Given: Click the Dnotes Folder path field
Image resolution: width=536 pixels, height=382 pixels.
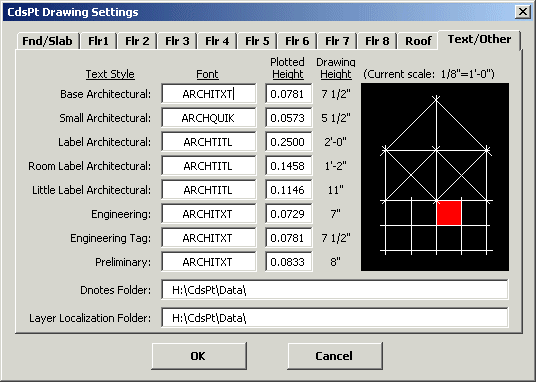Looking at the screenshot, I should (335, 290).
